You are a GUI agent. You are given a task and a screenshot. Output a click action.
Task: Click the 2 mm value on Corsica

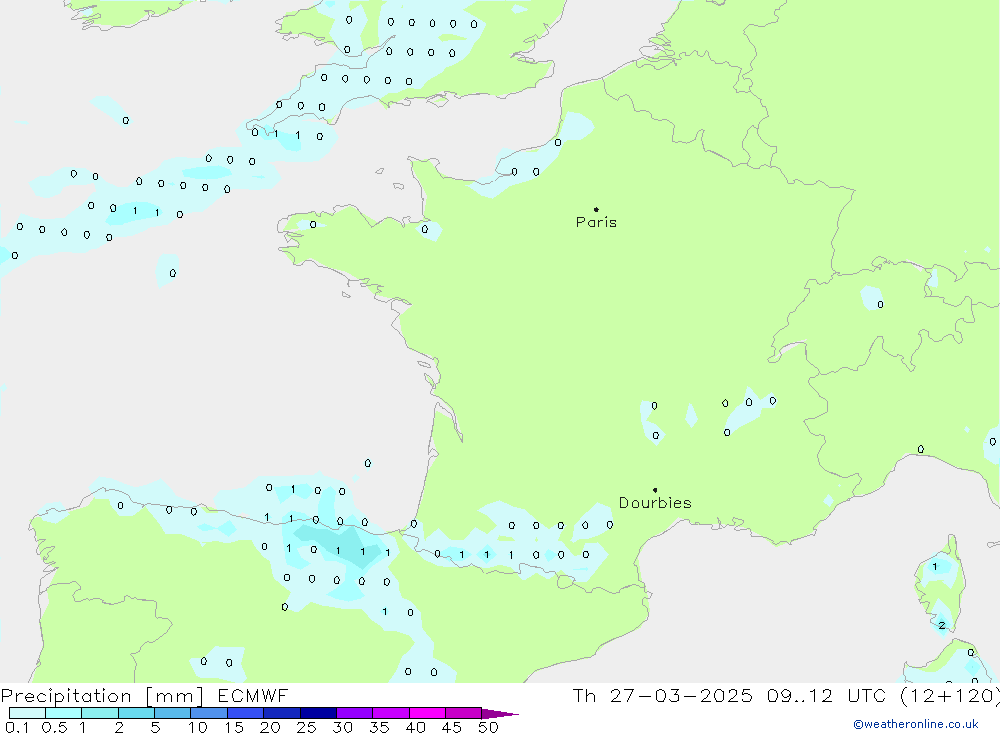click(942, 625)
